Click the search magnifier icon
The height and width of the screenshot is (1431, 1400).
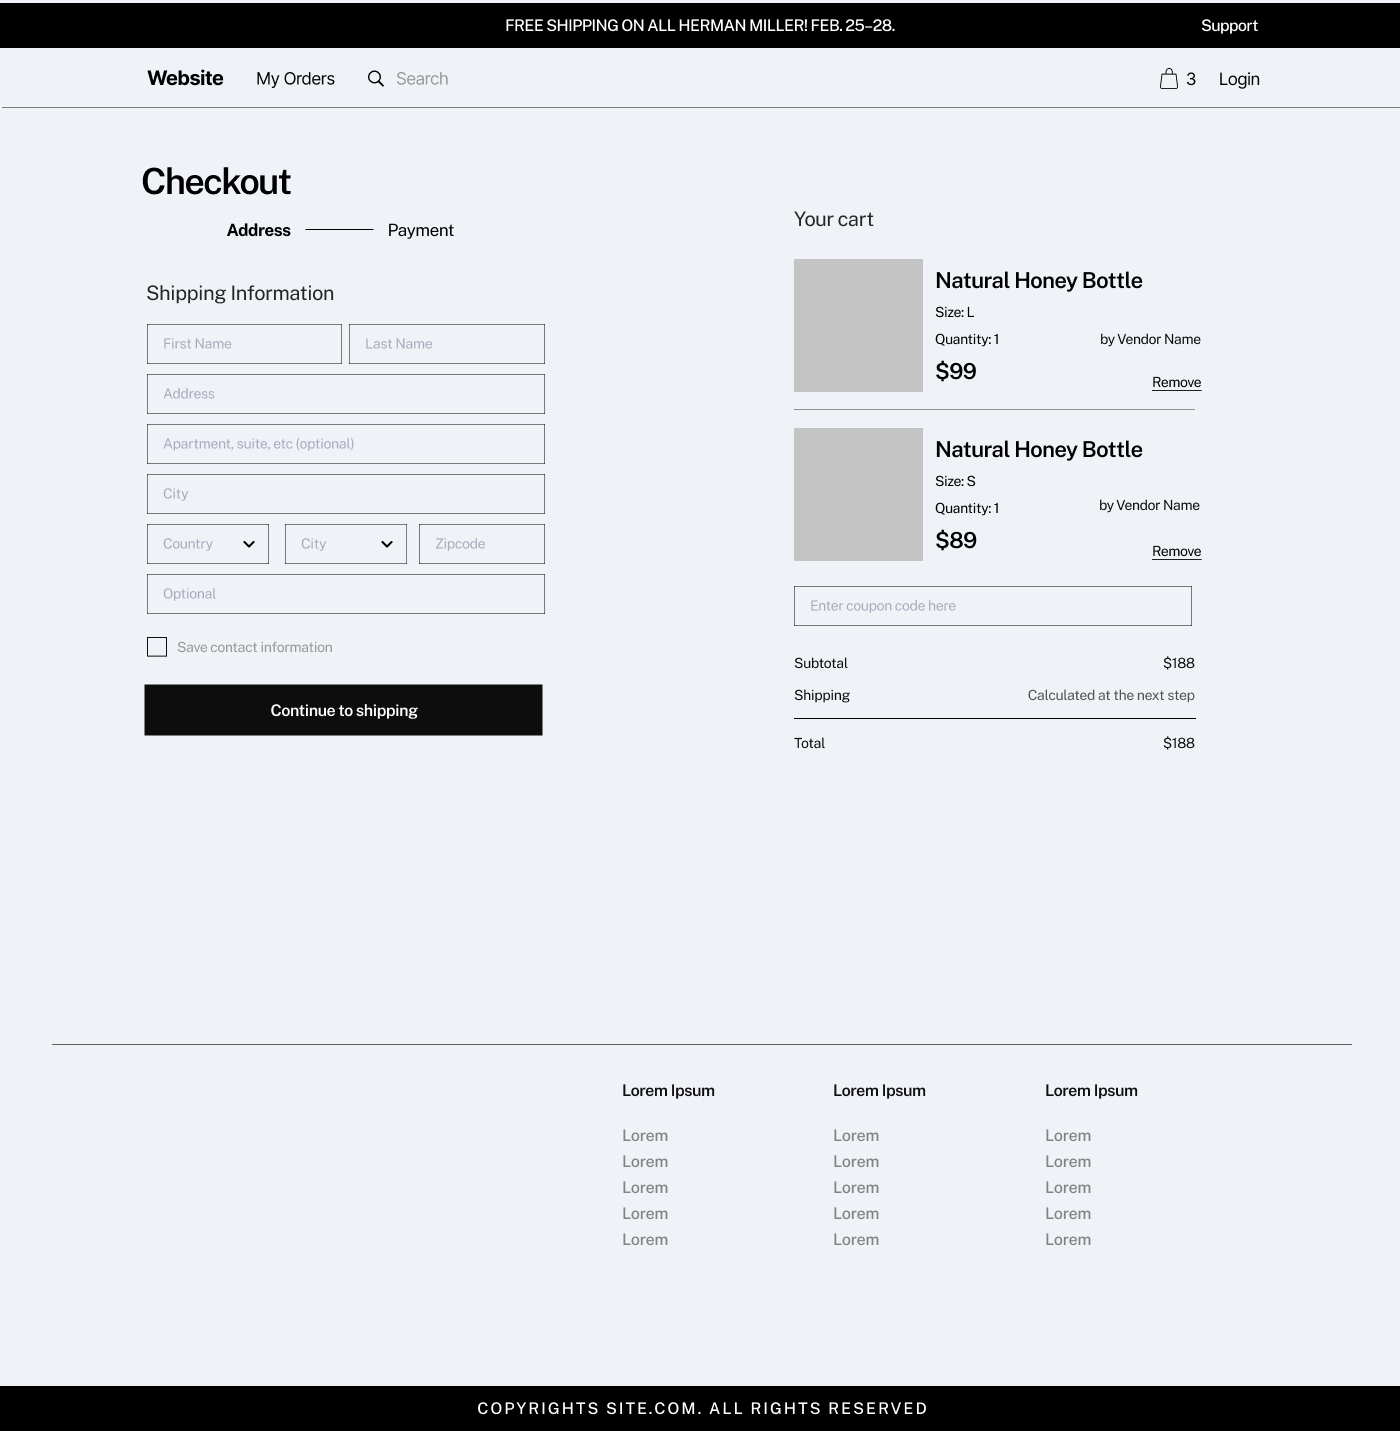tap(376, 79)
